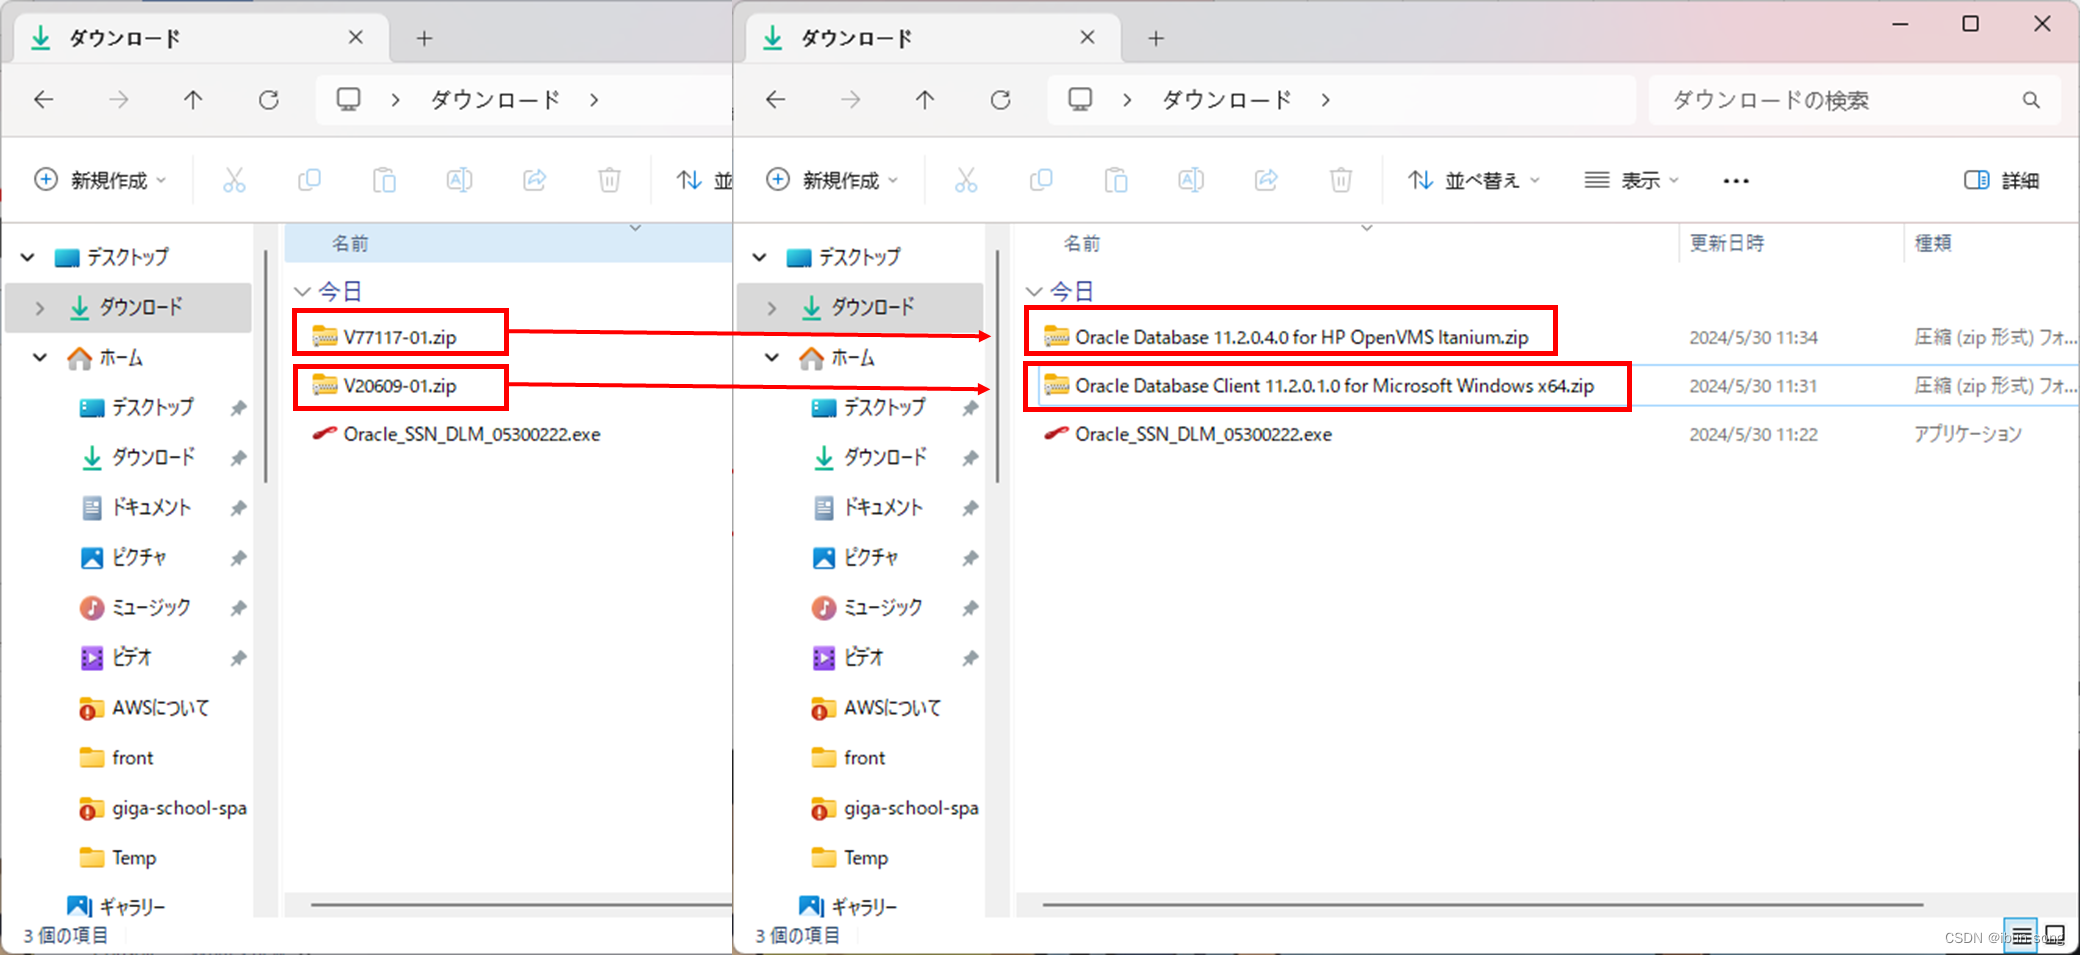Open the 並べ替え sort dropdown
Image resolution: width=2080 pixels, height=955 pixels.
click(x=1474, y=180)
